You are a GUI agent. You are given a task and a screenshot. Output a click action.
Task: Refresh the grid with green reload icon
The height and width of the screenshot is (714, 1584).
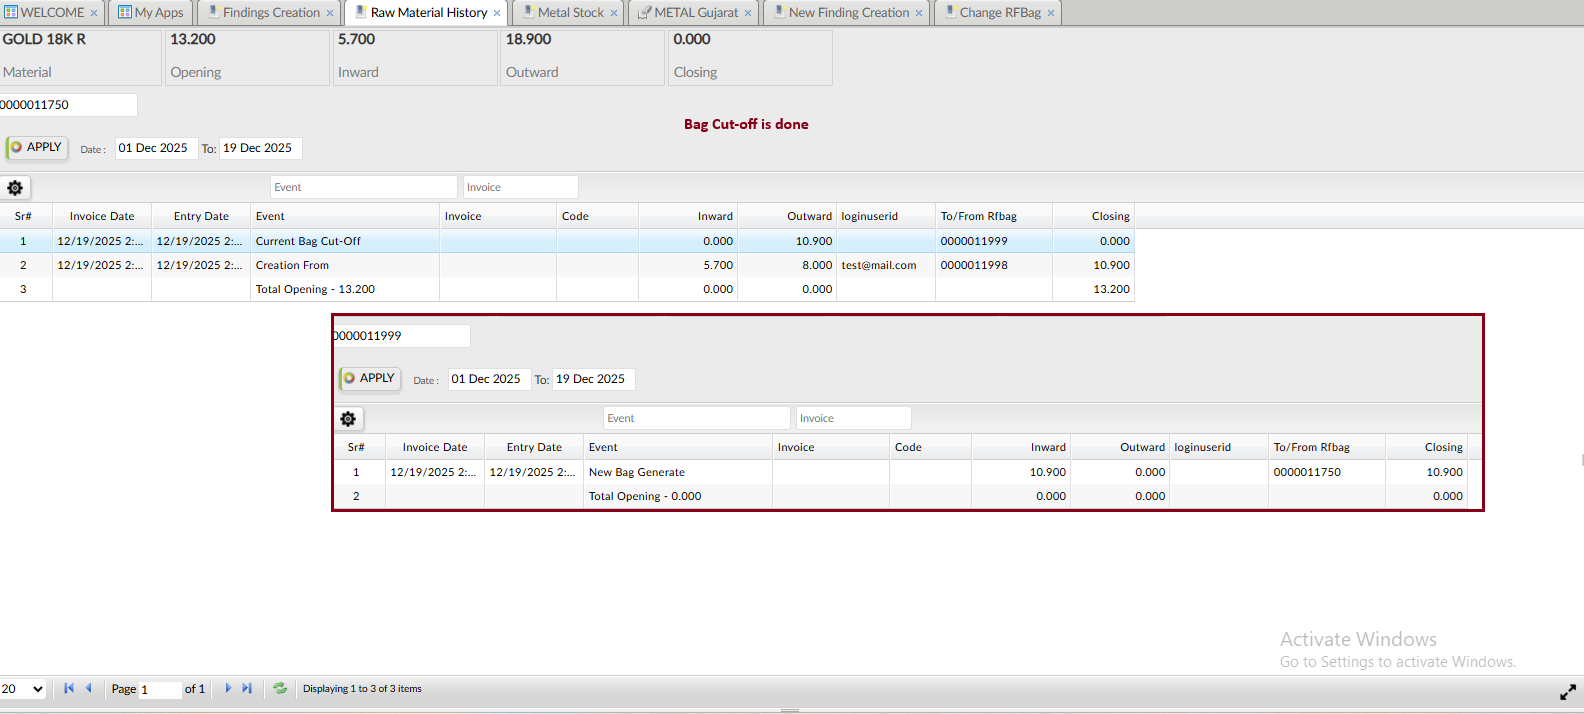coord(280,688)
